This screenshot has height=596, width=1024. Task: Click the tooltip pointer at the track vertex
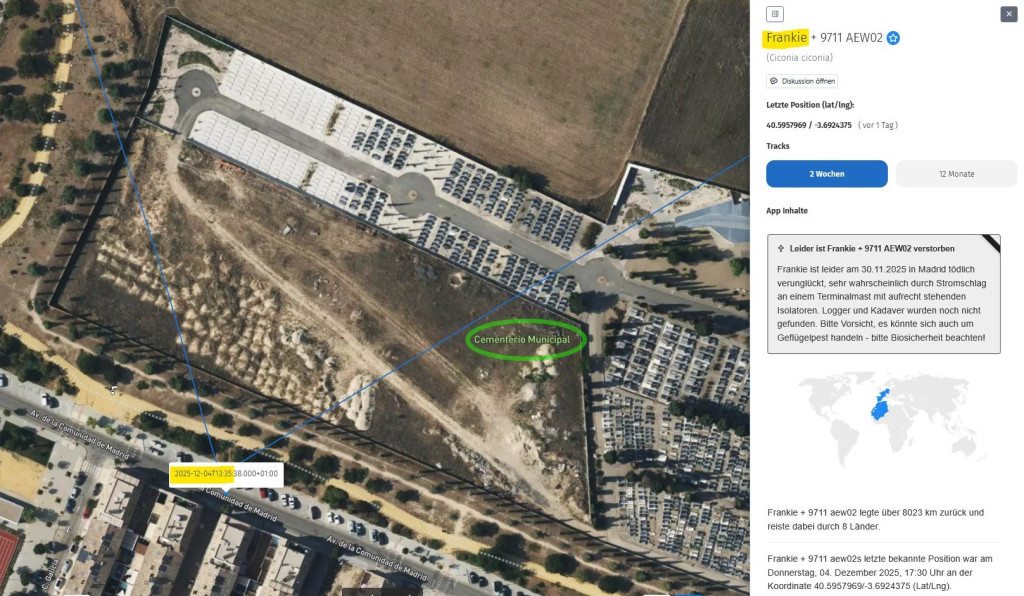tap(225, 488)
